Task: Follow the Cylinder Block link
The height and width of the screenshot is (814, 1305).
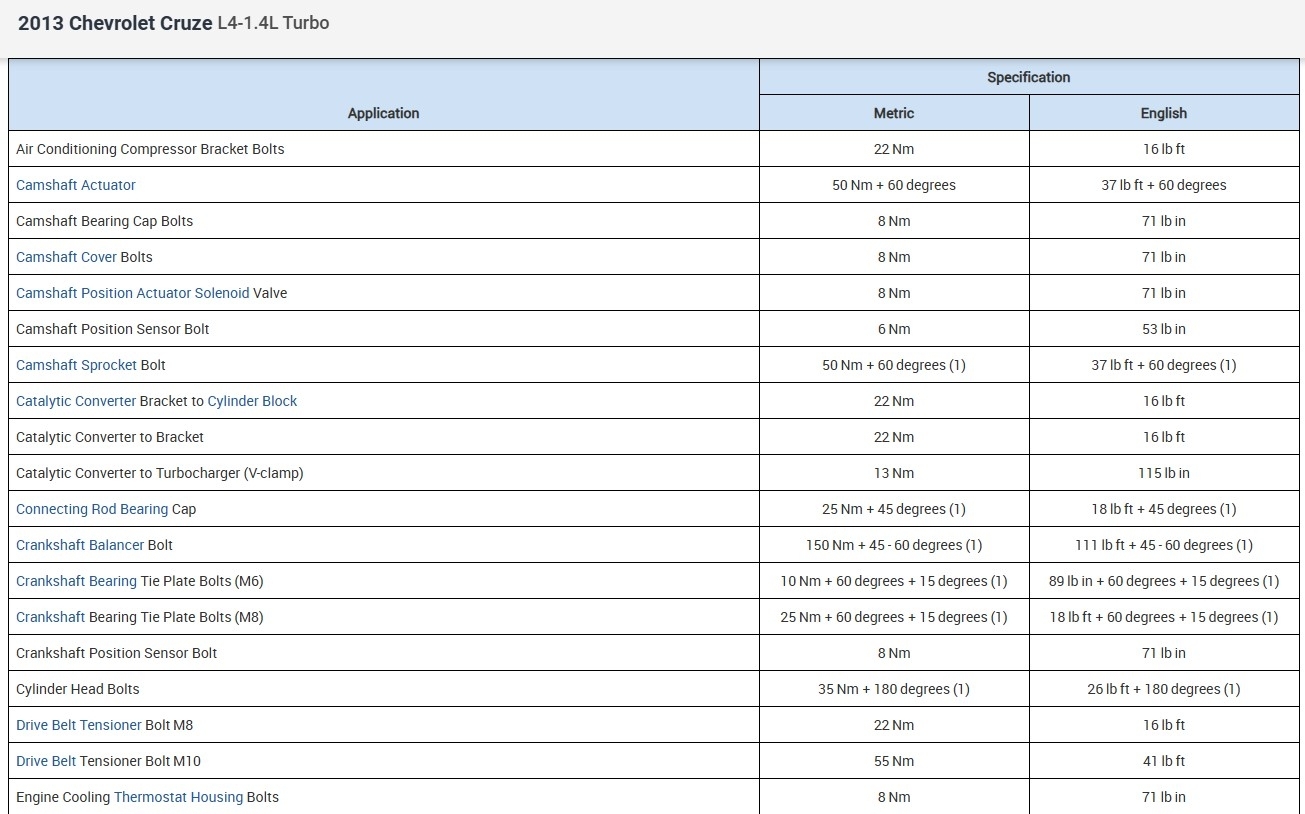Action: [252, 401]
